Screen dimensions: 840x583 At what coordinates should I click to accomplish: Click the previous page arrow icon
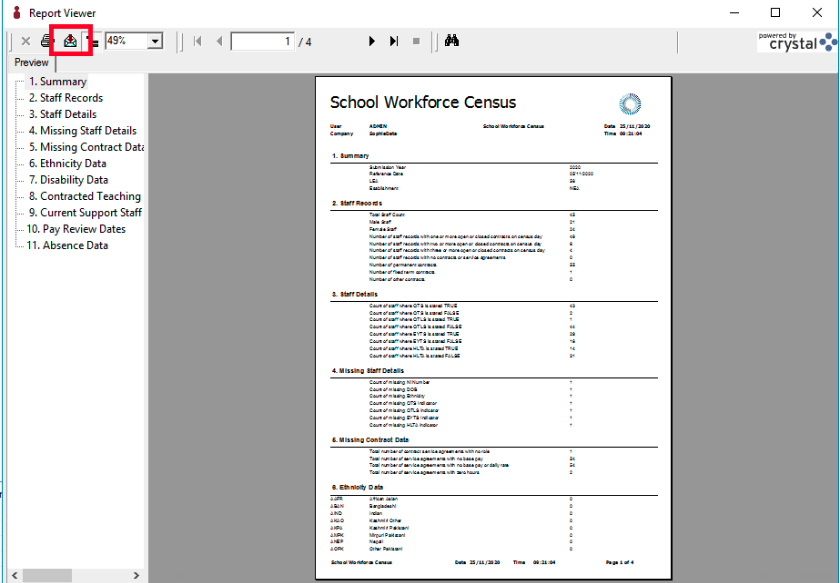click(x=220, y=41)
